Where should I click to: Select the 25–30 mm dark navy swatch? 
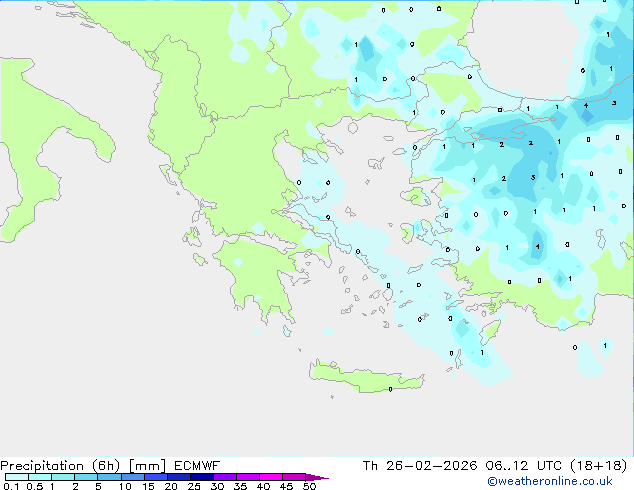click(201, 477)
